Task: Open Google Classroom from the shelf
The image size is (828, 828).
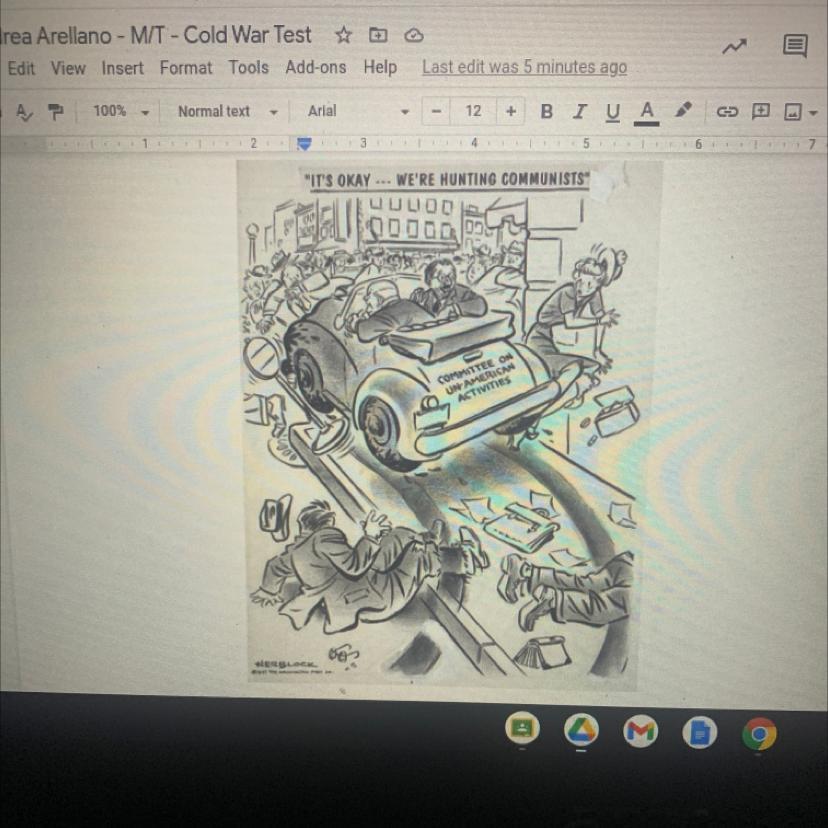Action: (522, 730)
